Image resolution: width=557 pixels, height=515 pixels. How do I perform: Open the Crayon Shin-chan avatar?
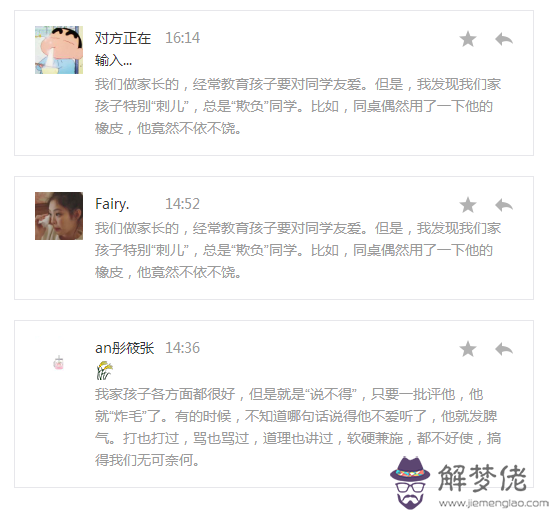click(59, 50)
